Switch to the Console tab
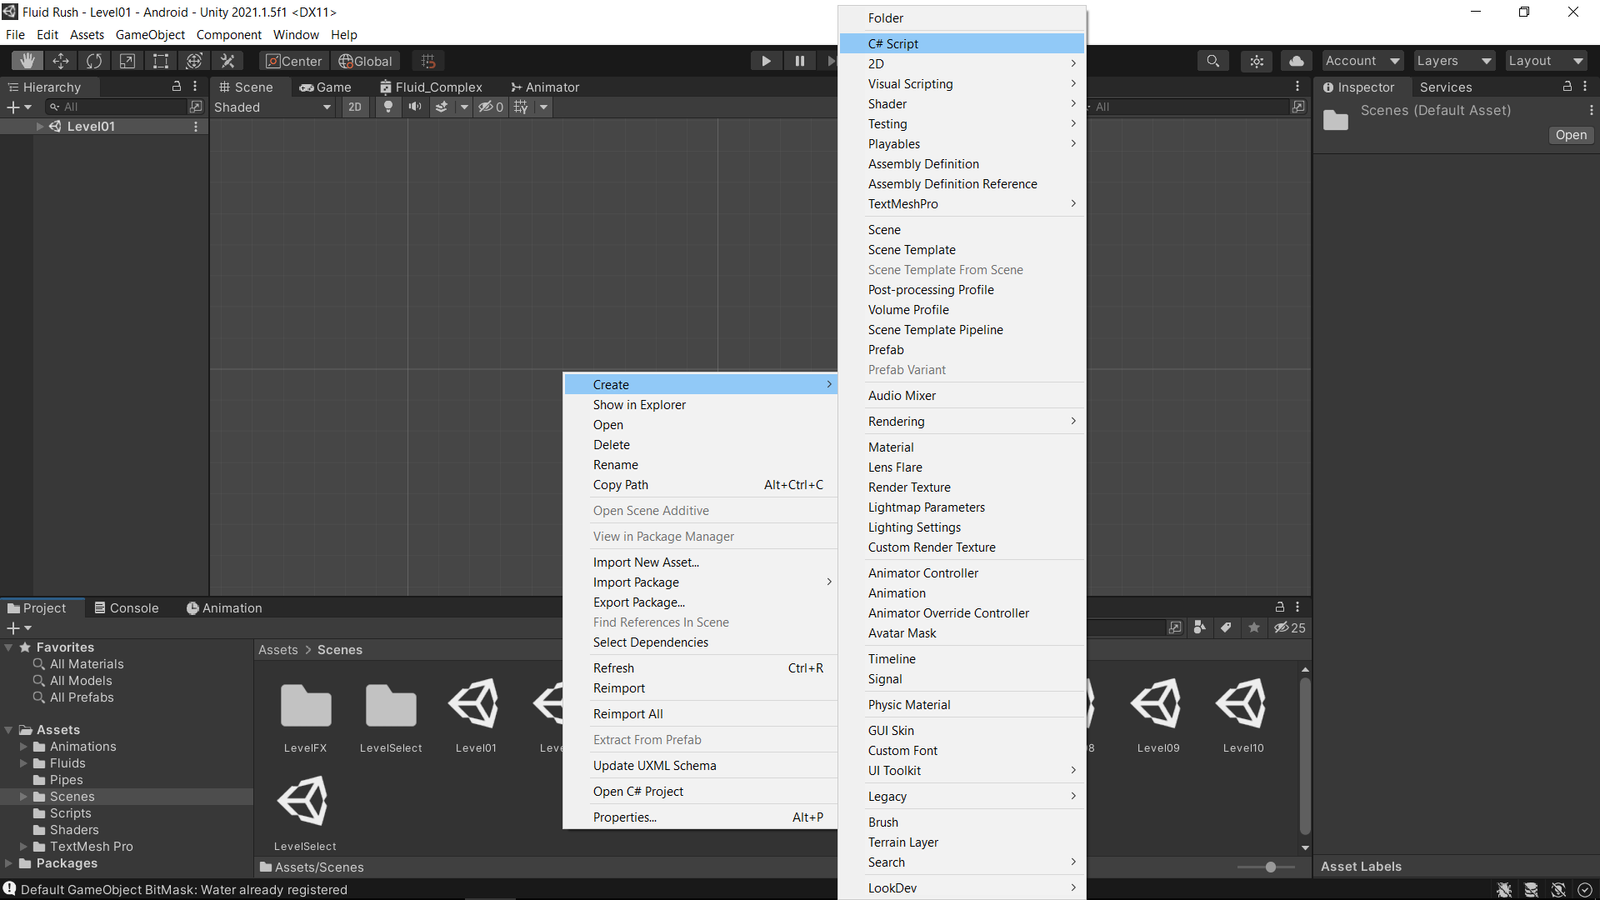1600x900 pixels. click(x=126, y=608)
